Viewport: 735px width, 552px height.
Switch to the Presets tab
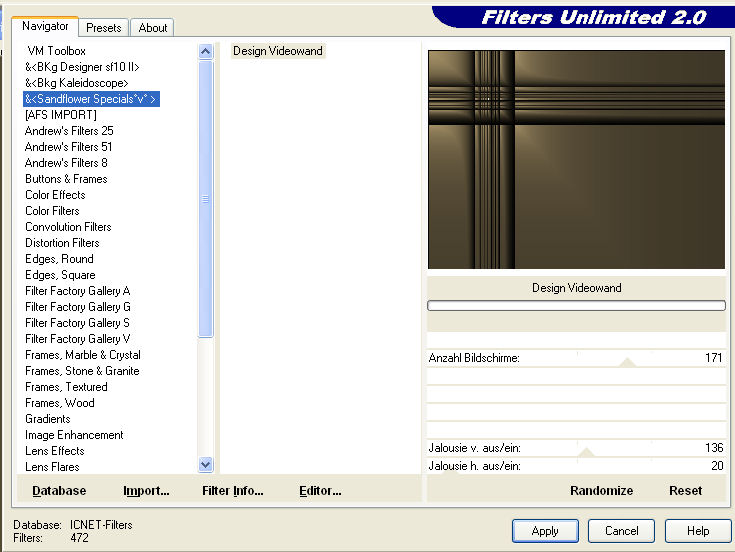[x=104, y=28]
